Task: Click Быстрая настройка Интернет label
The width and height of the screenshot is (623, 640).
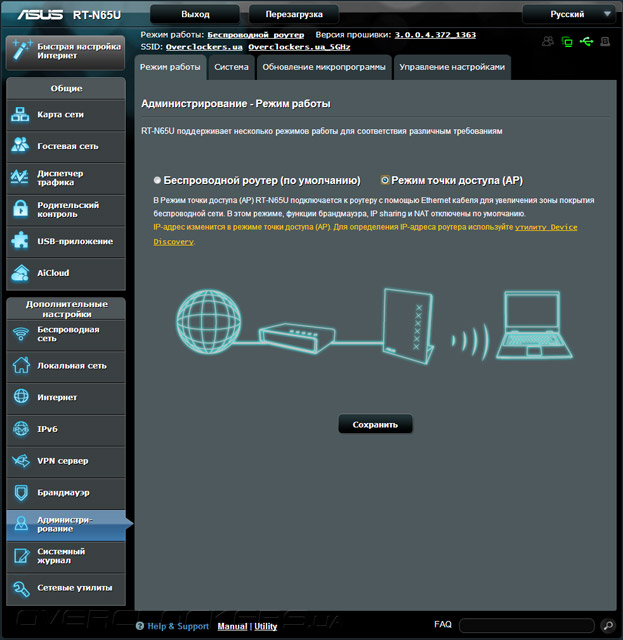Action: coord(79,51)
